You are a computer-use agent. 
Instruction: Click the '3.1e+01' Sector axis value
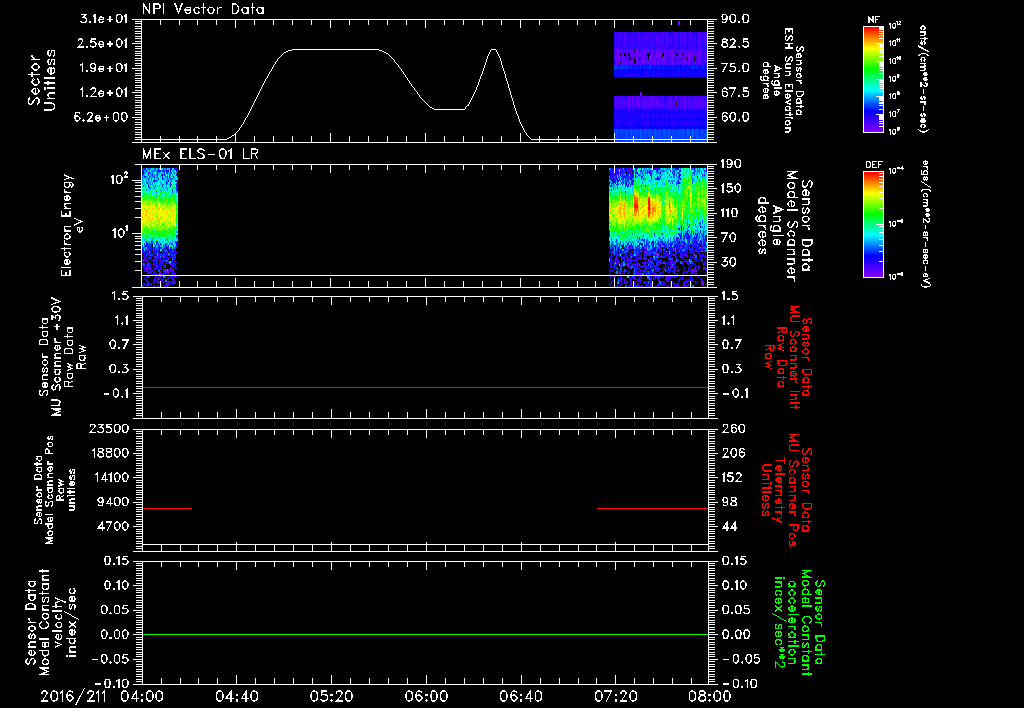pos(104,19)
